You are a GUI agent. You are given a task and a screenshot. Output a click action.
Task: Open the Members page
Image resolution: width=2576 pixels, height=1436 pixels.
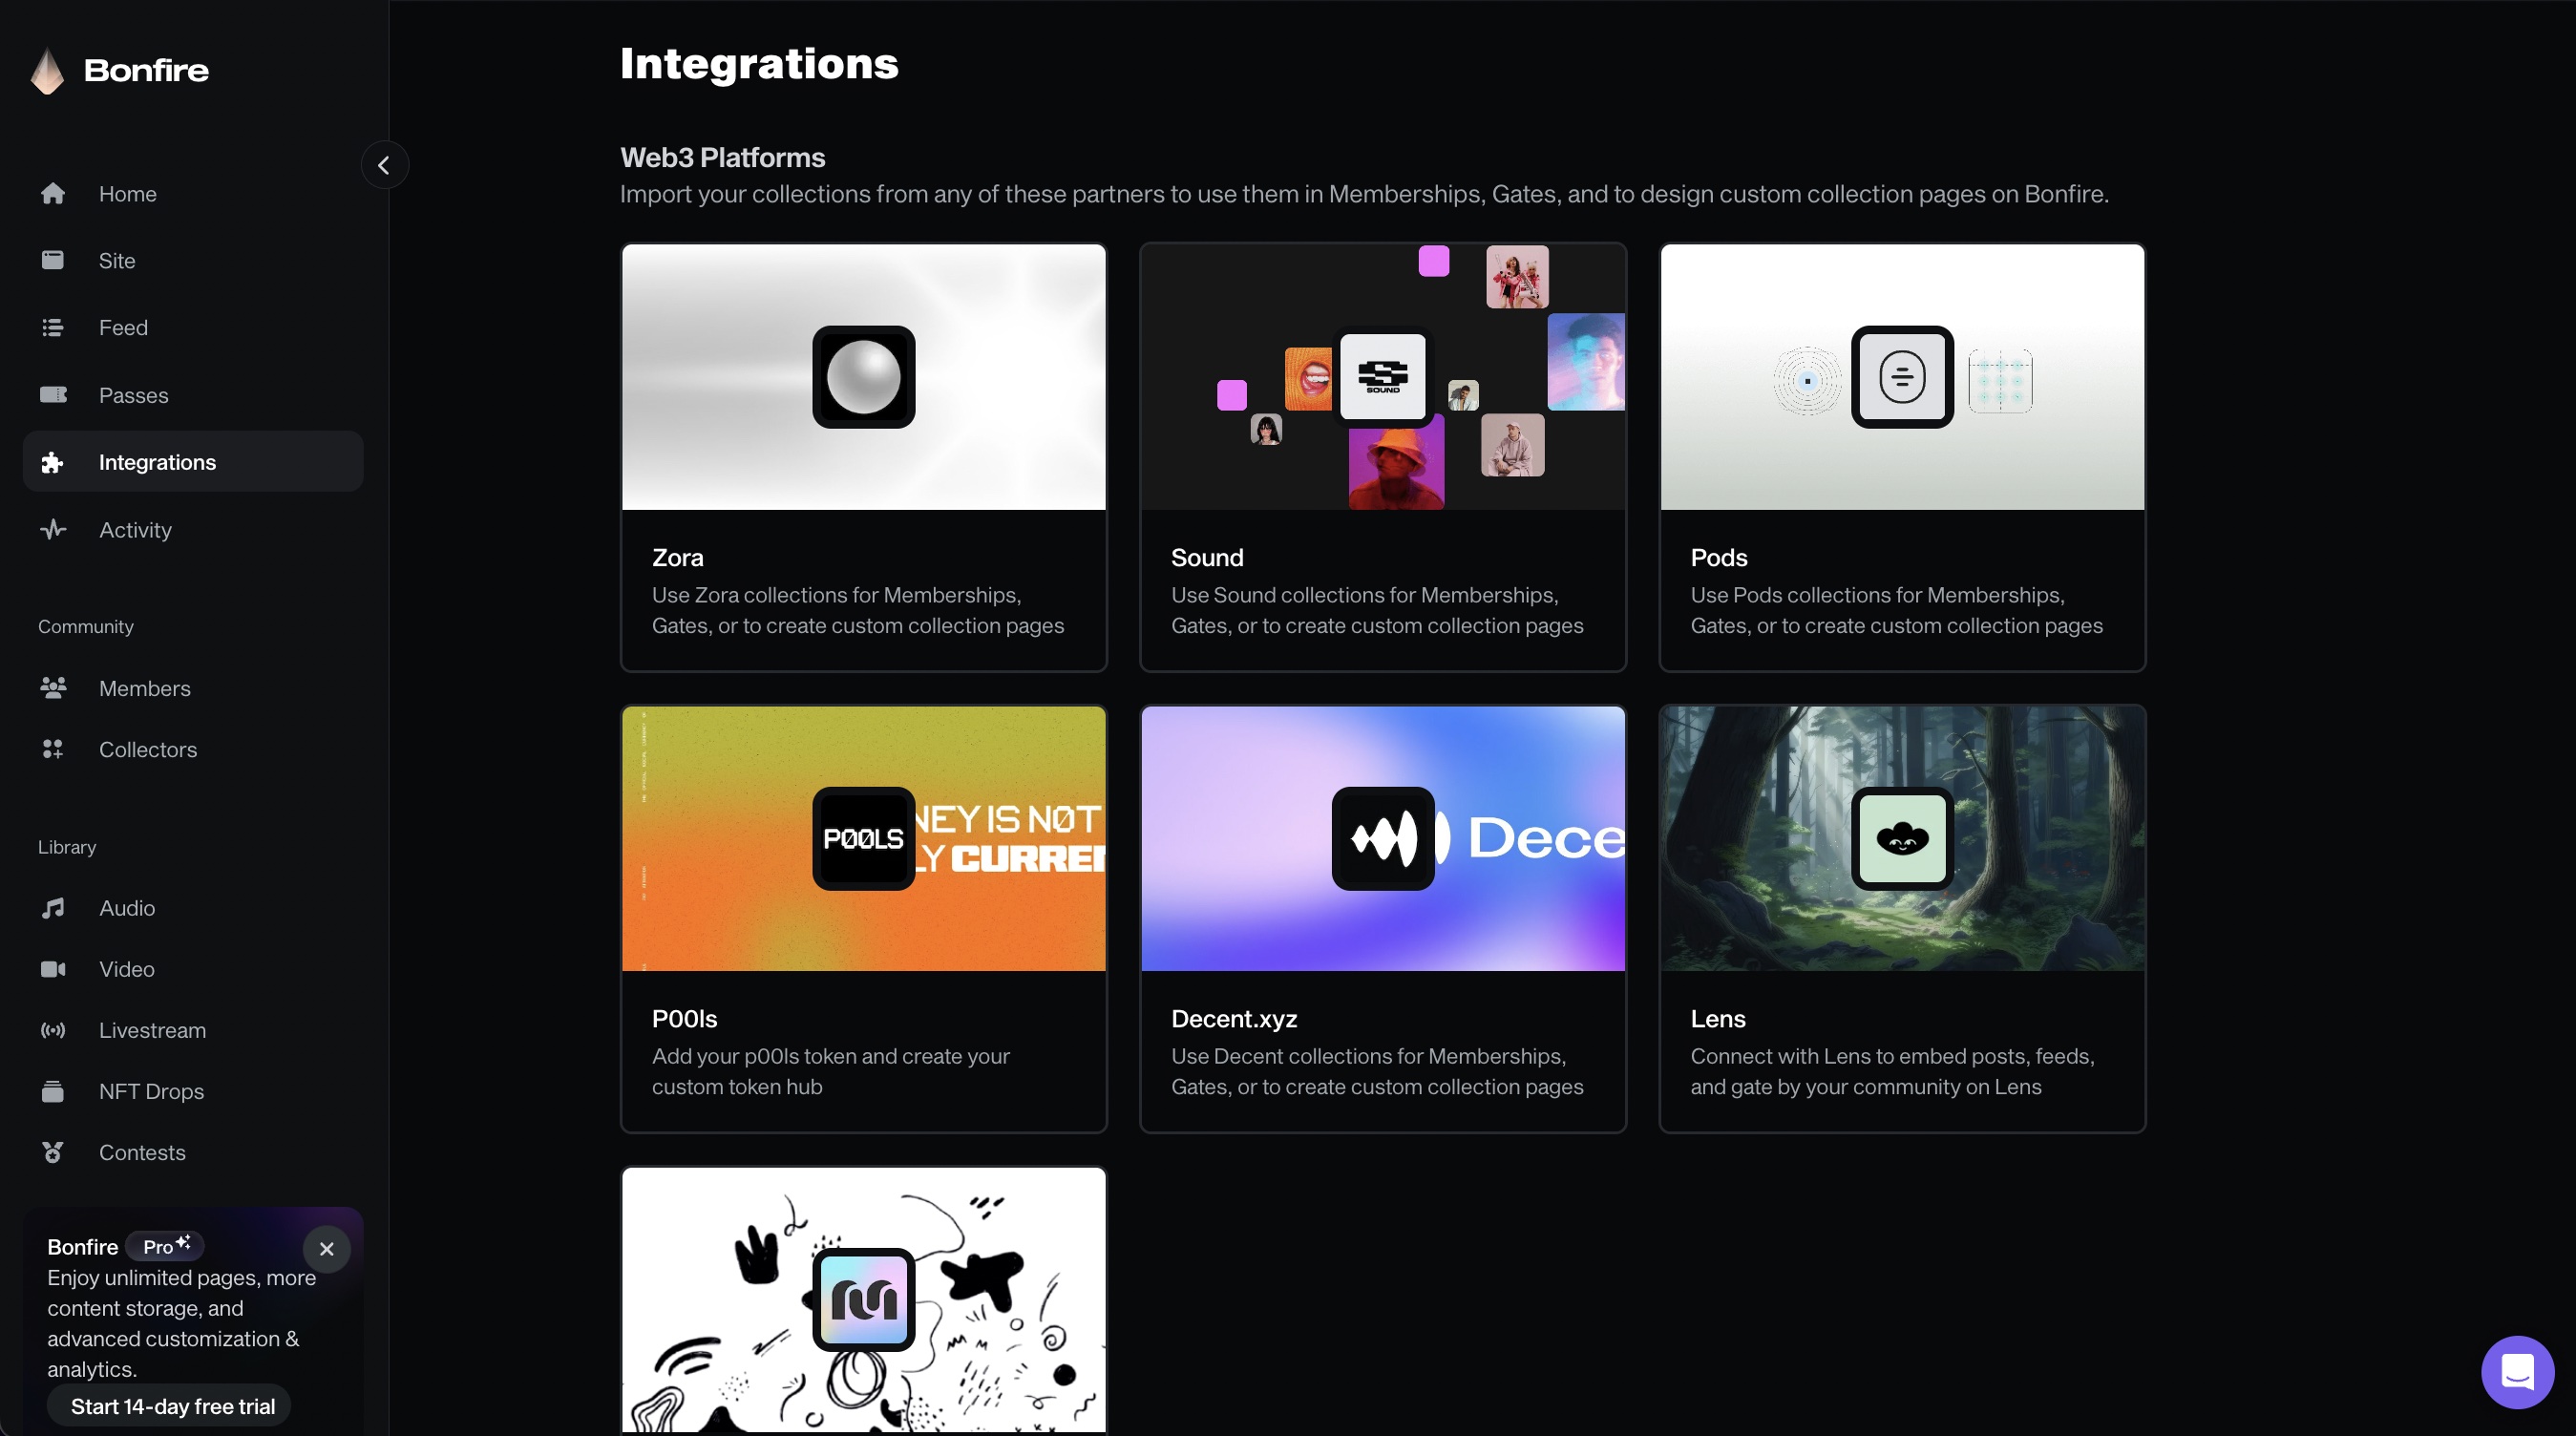(193, 687)
